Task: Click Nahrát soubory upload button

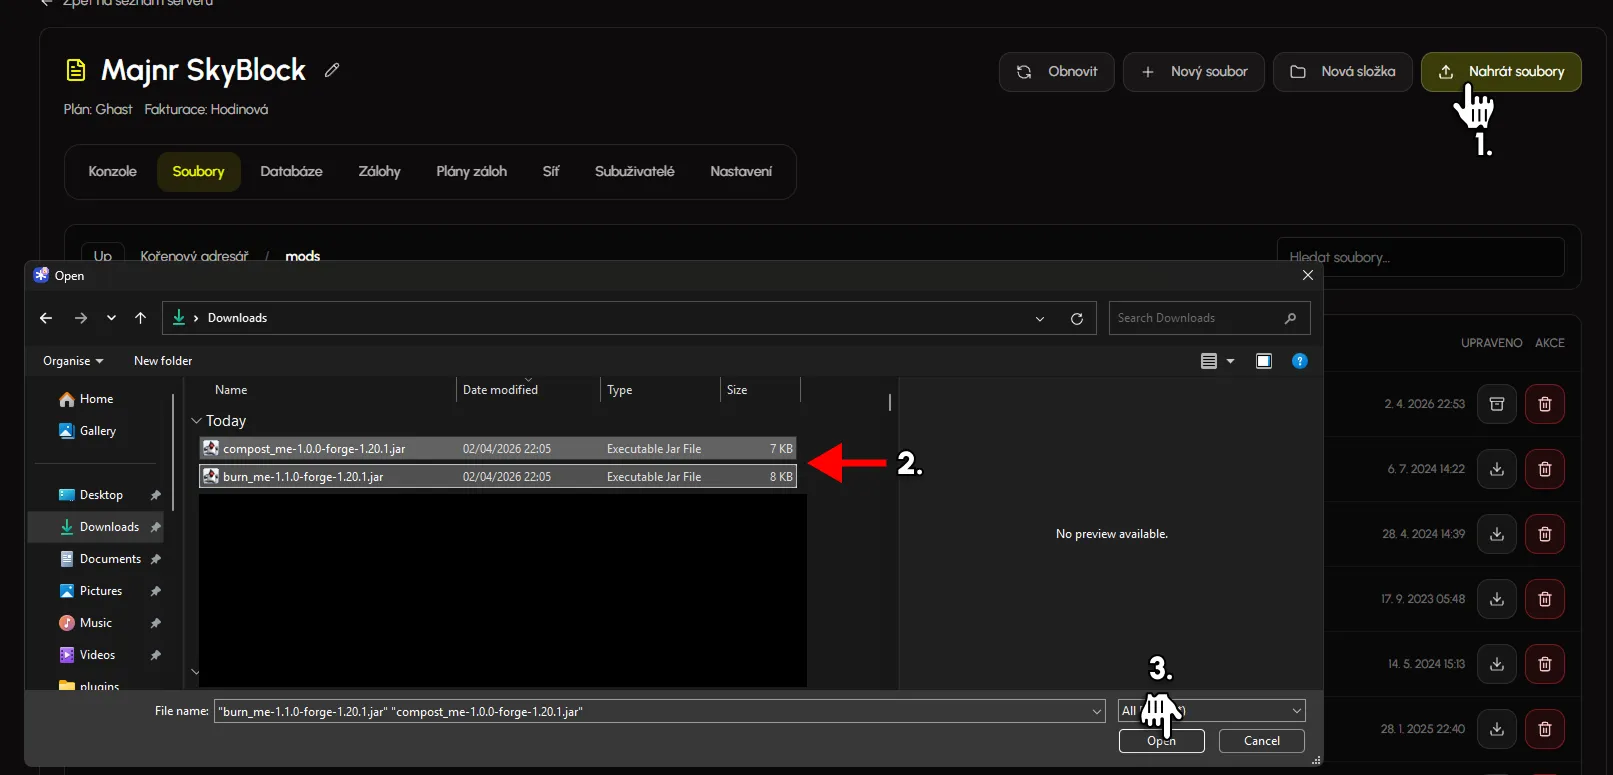Action: pyautogui.click(x=1501, y=72)
